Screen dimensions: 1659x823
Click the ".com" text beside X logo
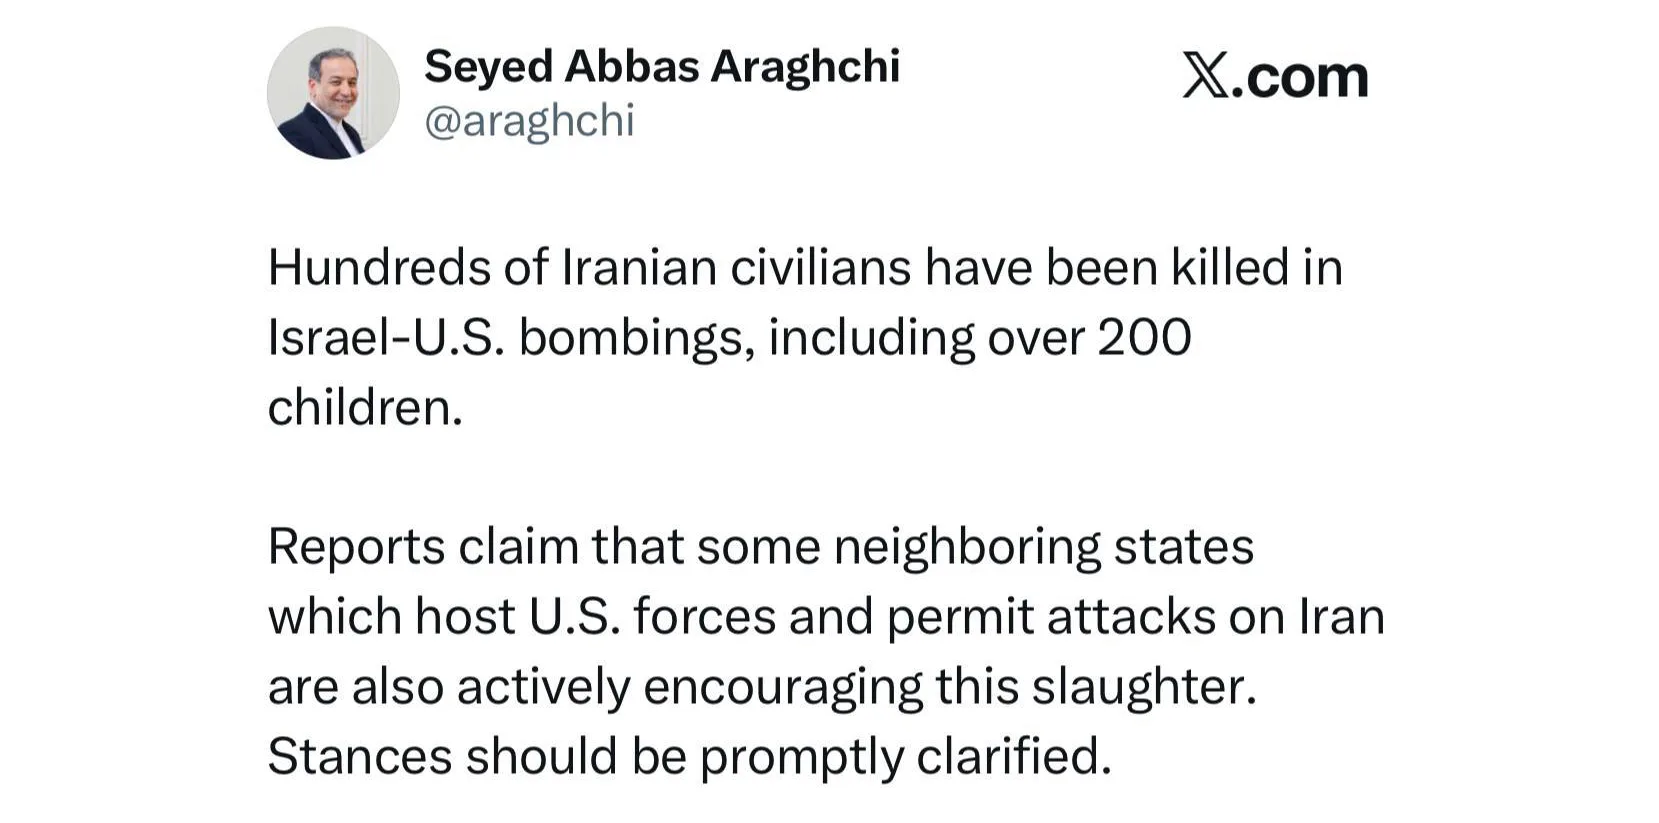(x=1300, y=78)
